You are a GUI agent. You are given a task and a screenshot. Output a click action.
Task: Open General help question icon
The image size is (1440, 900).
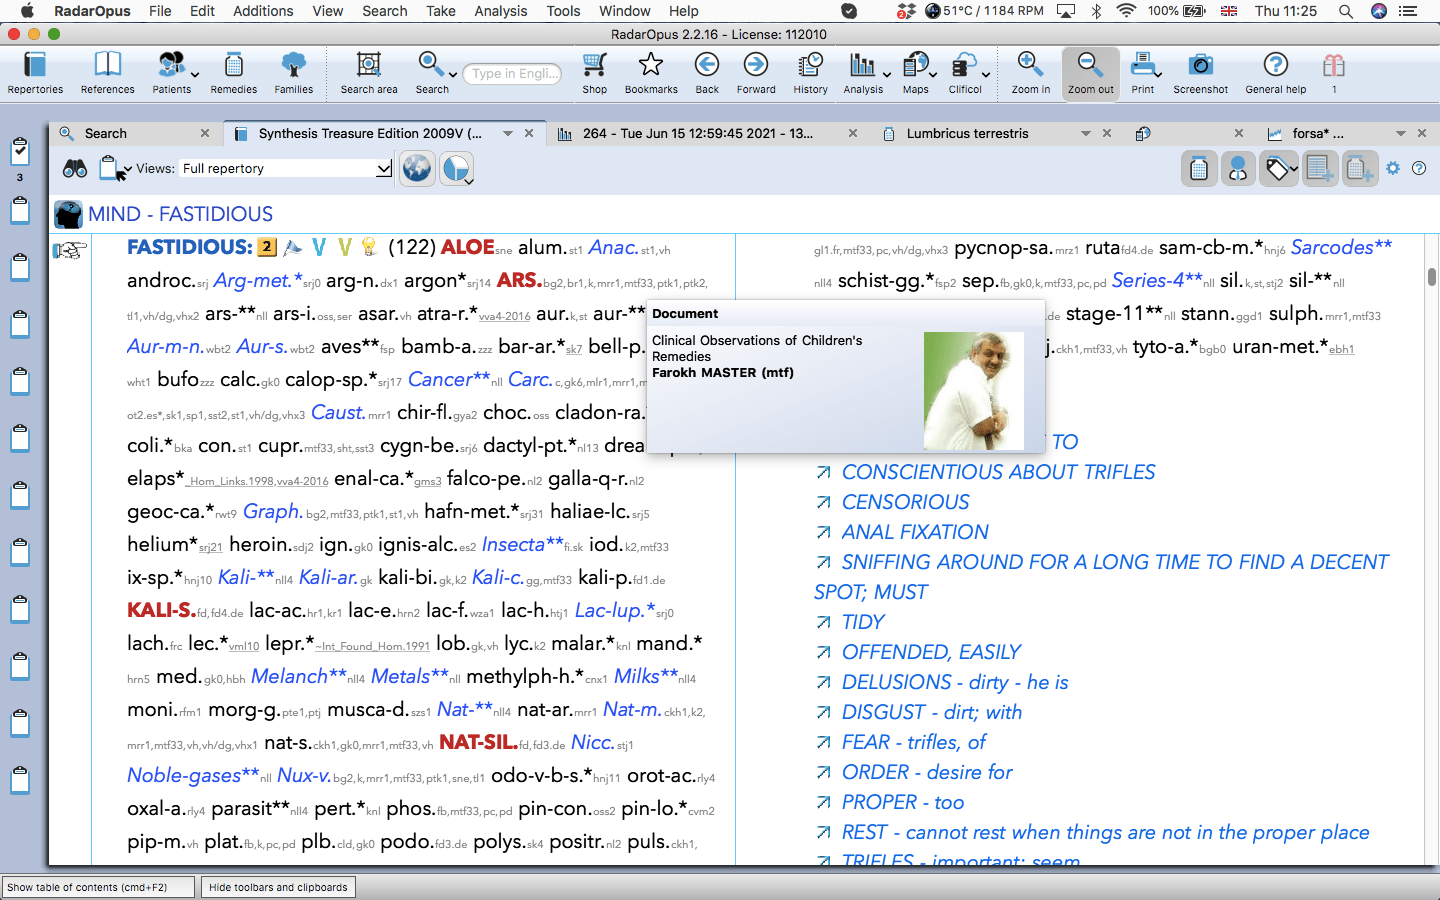[x=1275, y=73]
